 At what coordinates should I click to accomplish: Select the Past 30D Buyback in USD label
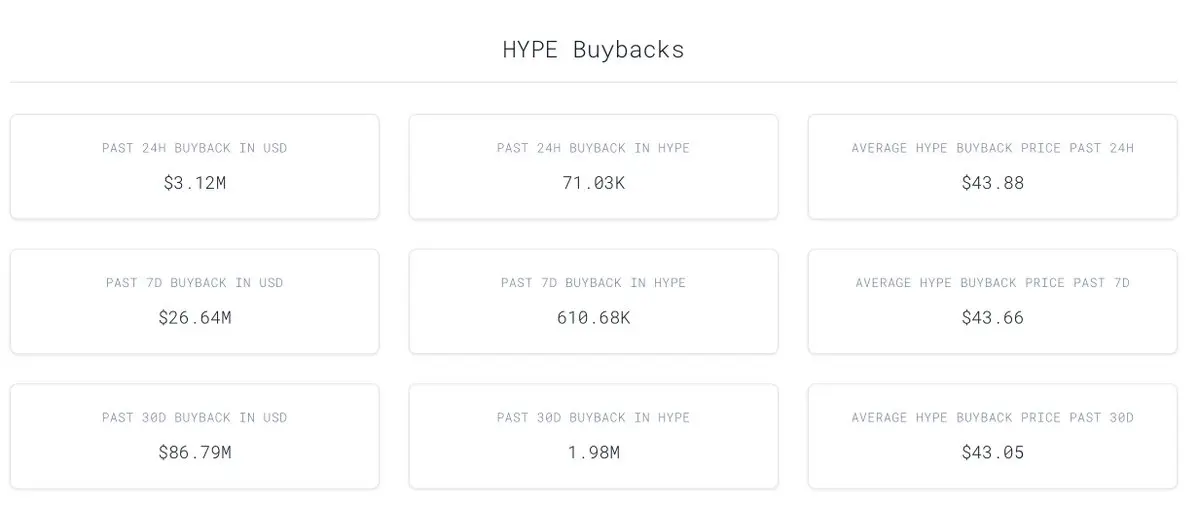(x=194, y=418)
